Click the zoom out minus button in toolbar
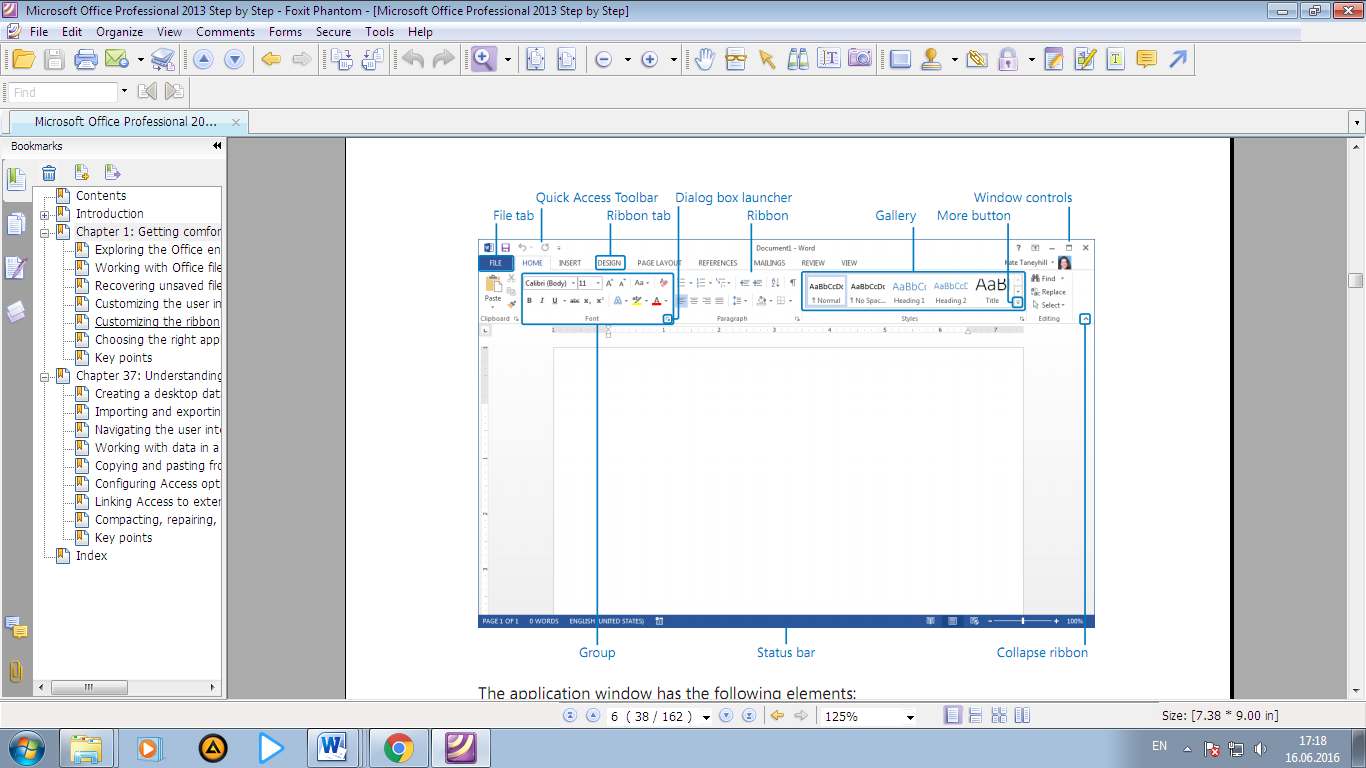The width and height of the screenshot is (1366, 768). point(603,60)
